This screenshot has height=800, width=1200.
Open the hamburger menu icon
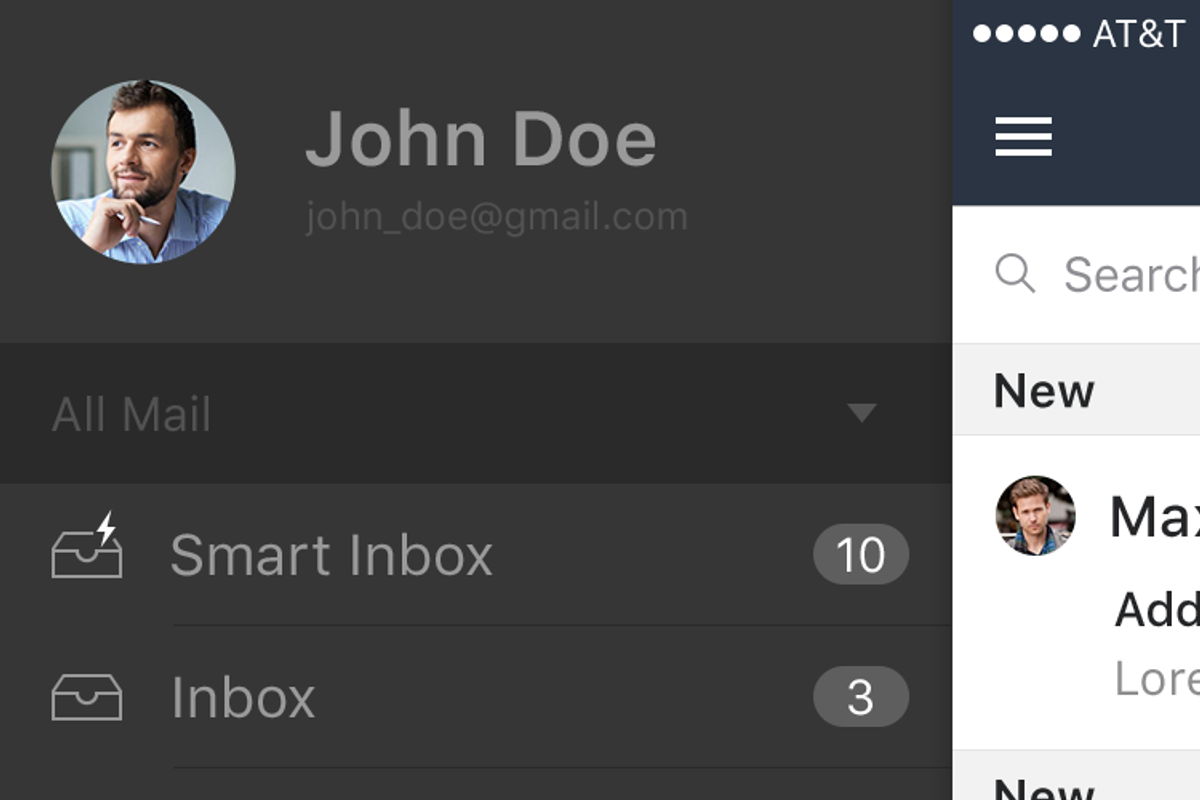pos(1023,137)
